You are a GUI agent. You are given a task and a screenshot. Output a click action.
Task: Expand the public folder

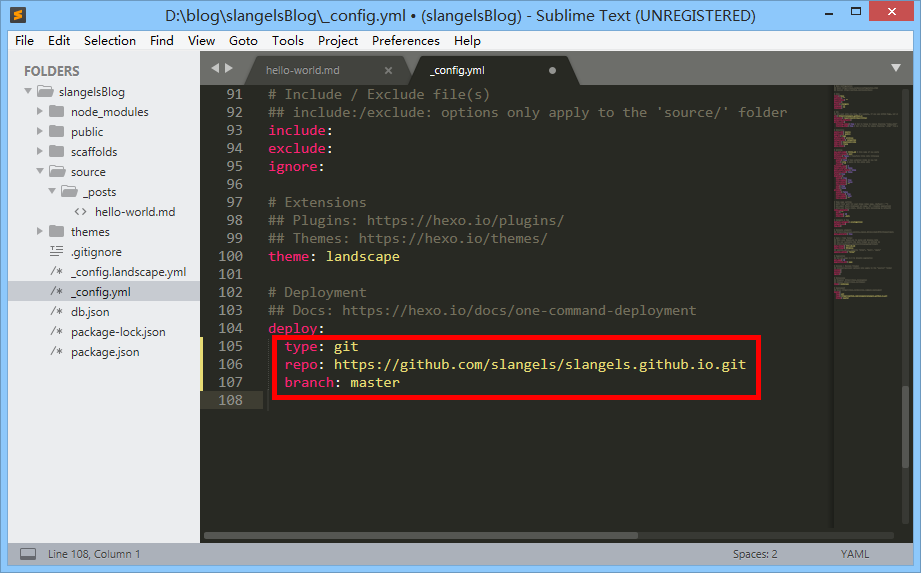point(39,131)
